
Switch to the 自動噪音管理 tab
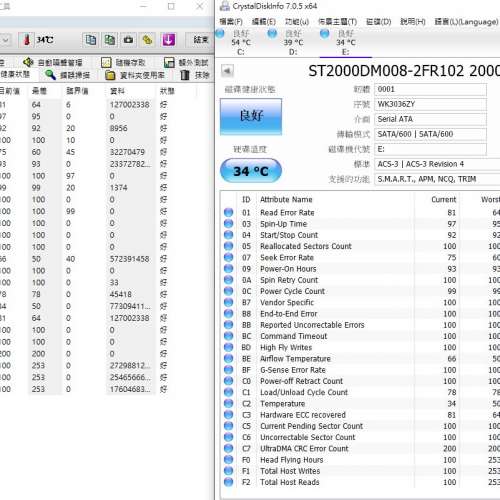coord(53,62)
